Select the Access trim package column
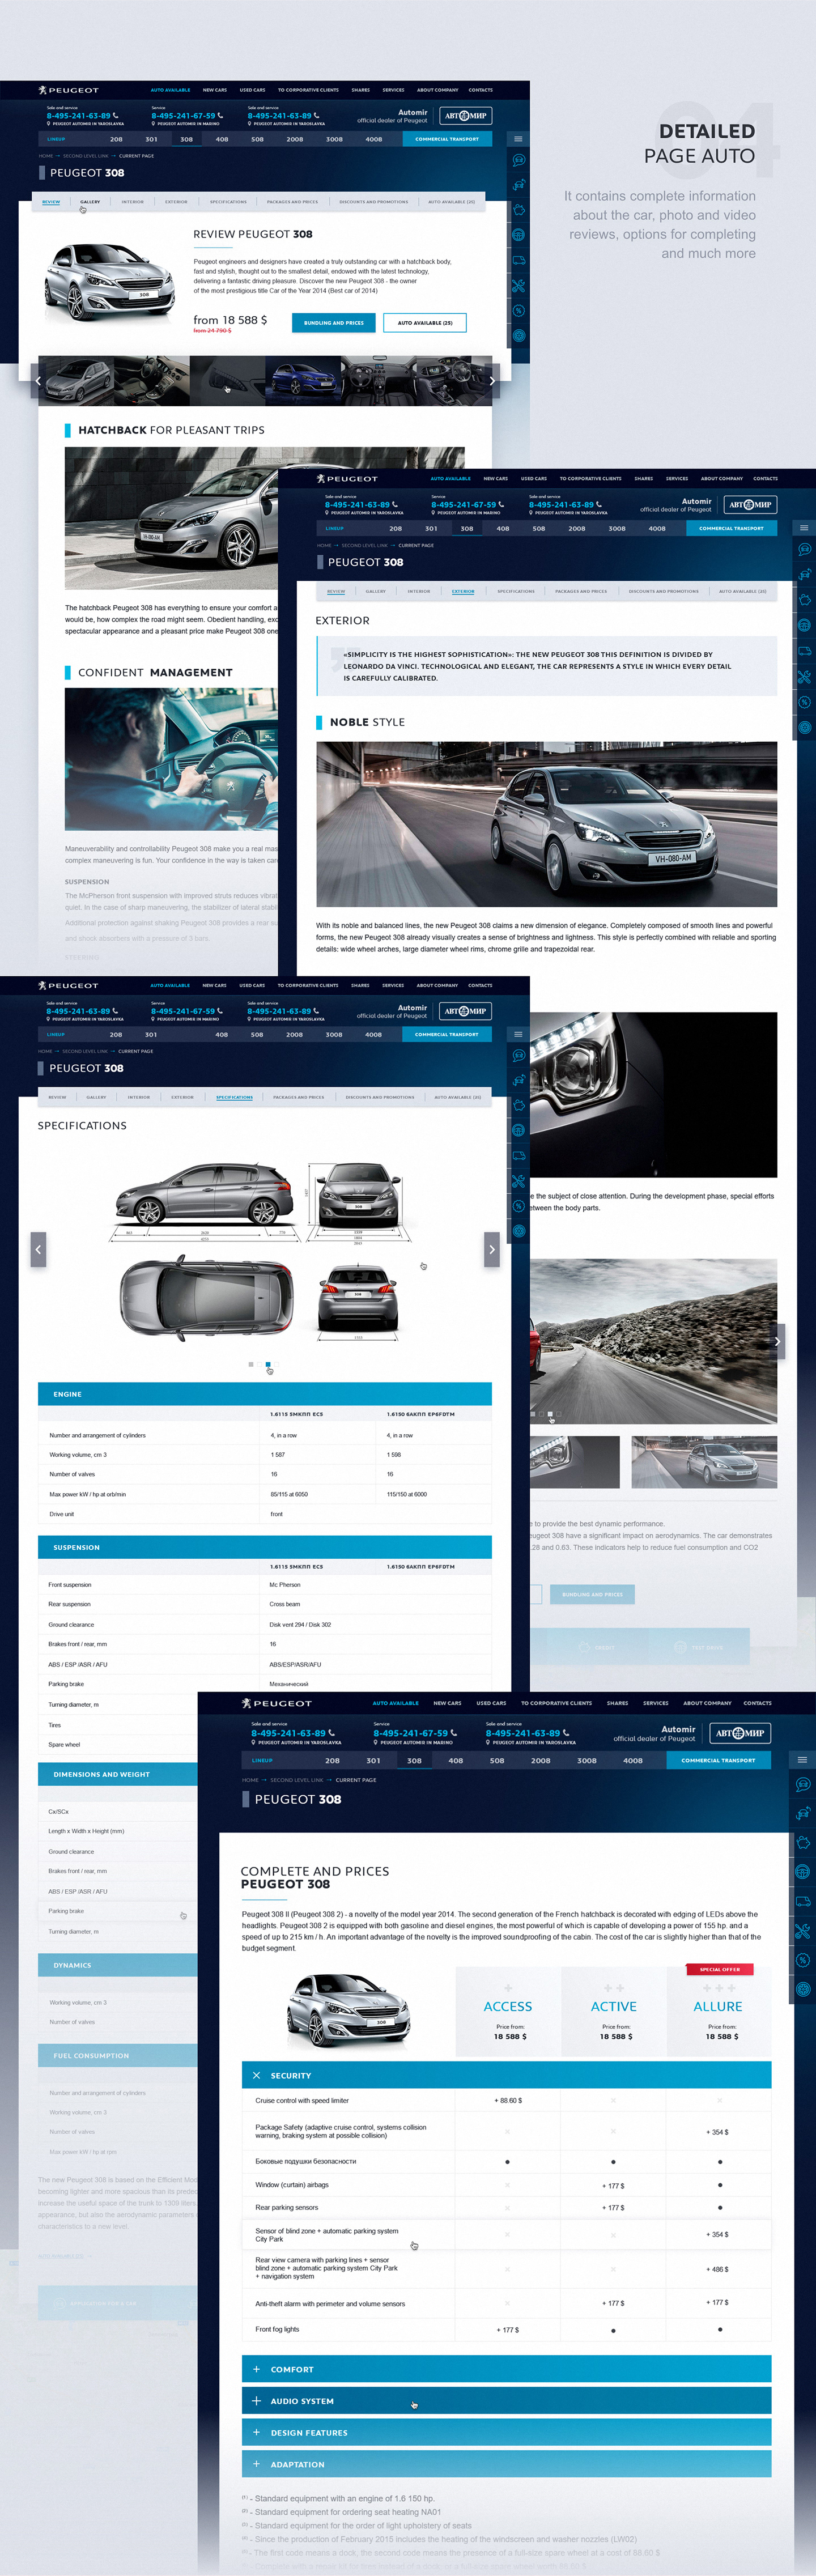Screen dimensions: 816x2576 [x=508, y=2011]
